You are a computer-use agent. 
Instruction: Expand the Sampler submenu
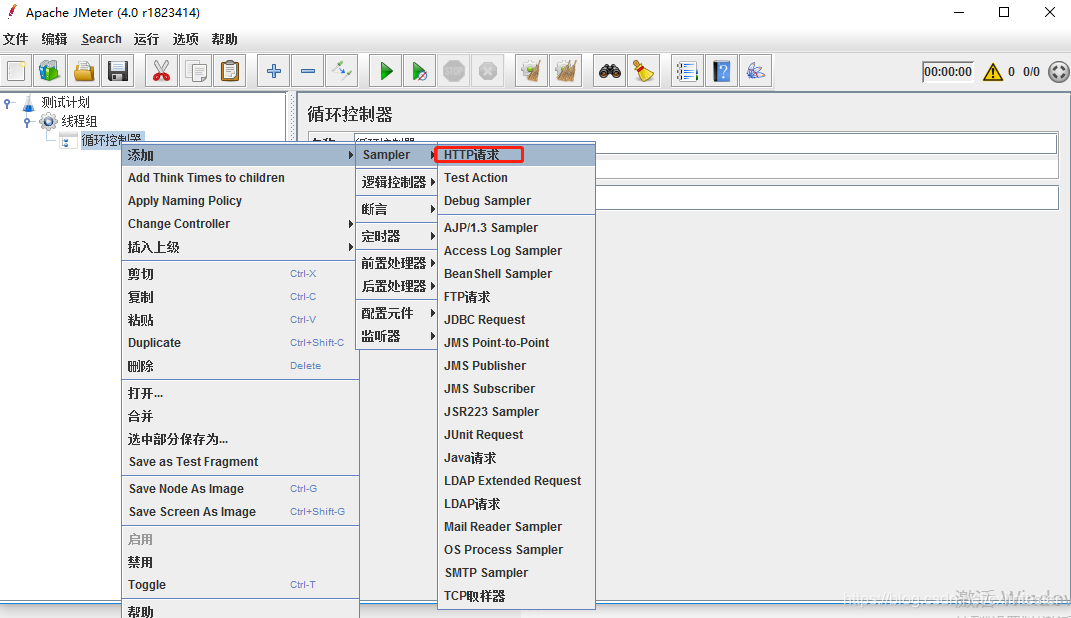(x=397, y=155)
